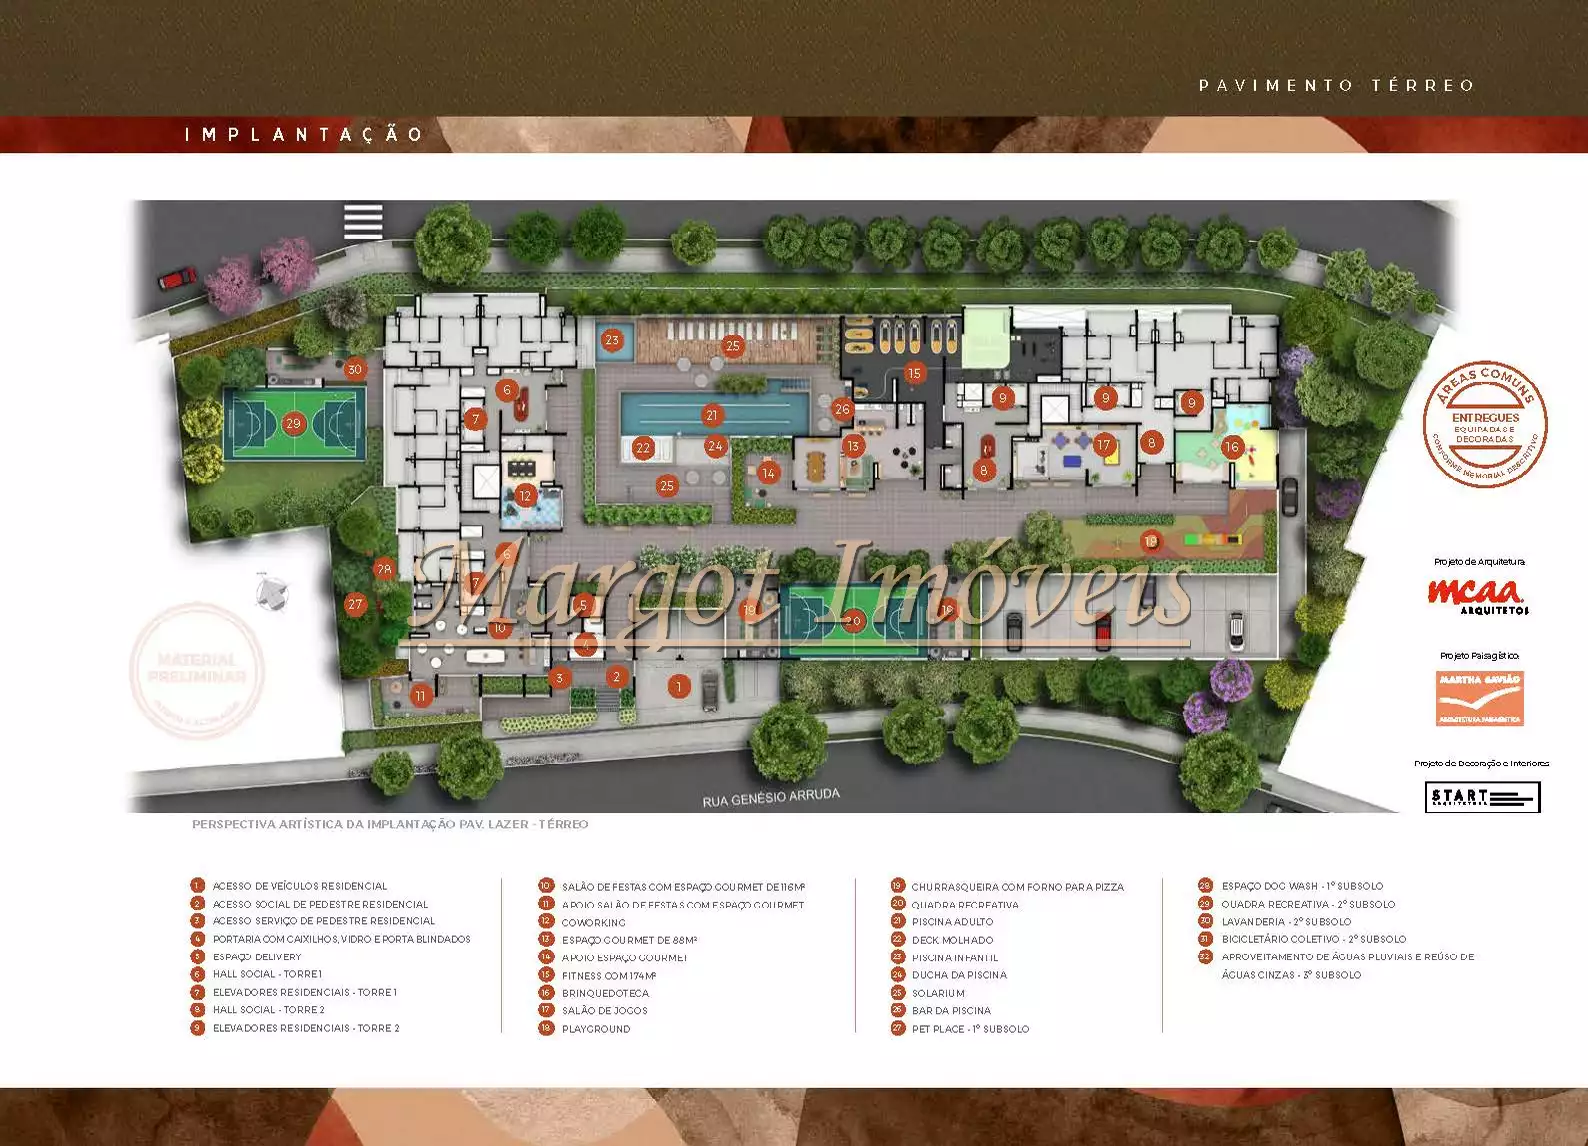
Task: Select the 'Projeto Paisagístico' label
Action: (1480, 656)
